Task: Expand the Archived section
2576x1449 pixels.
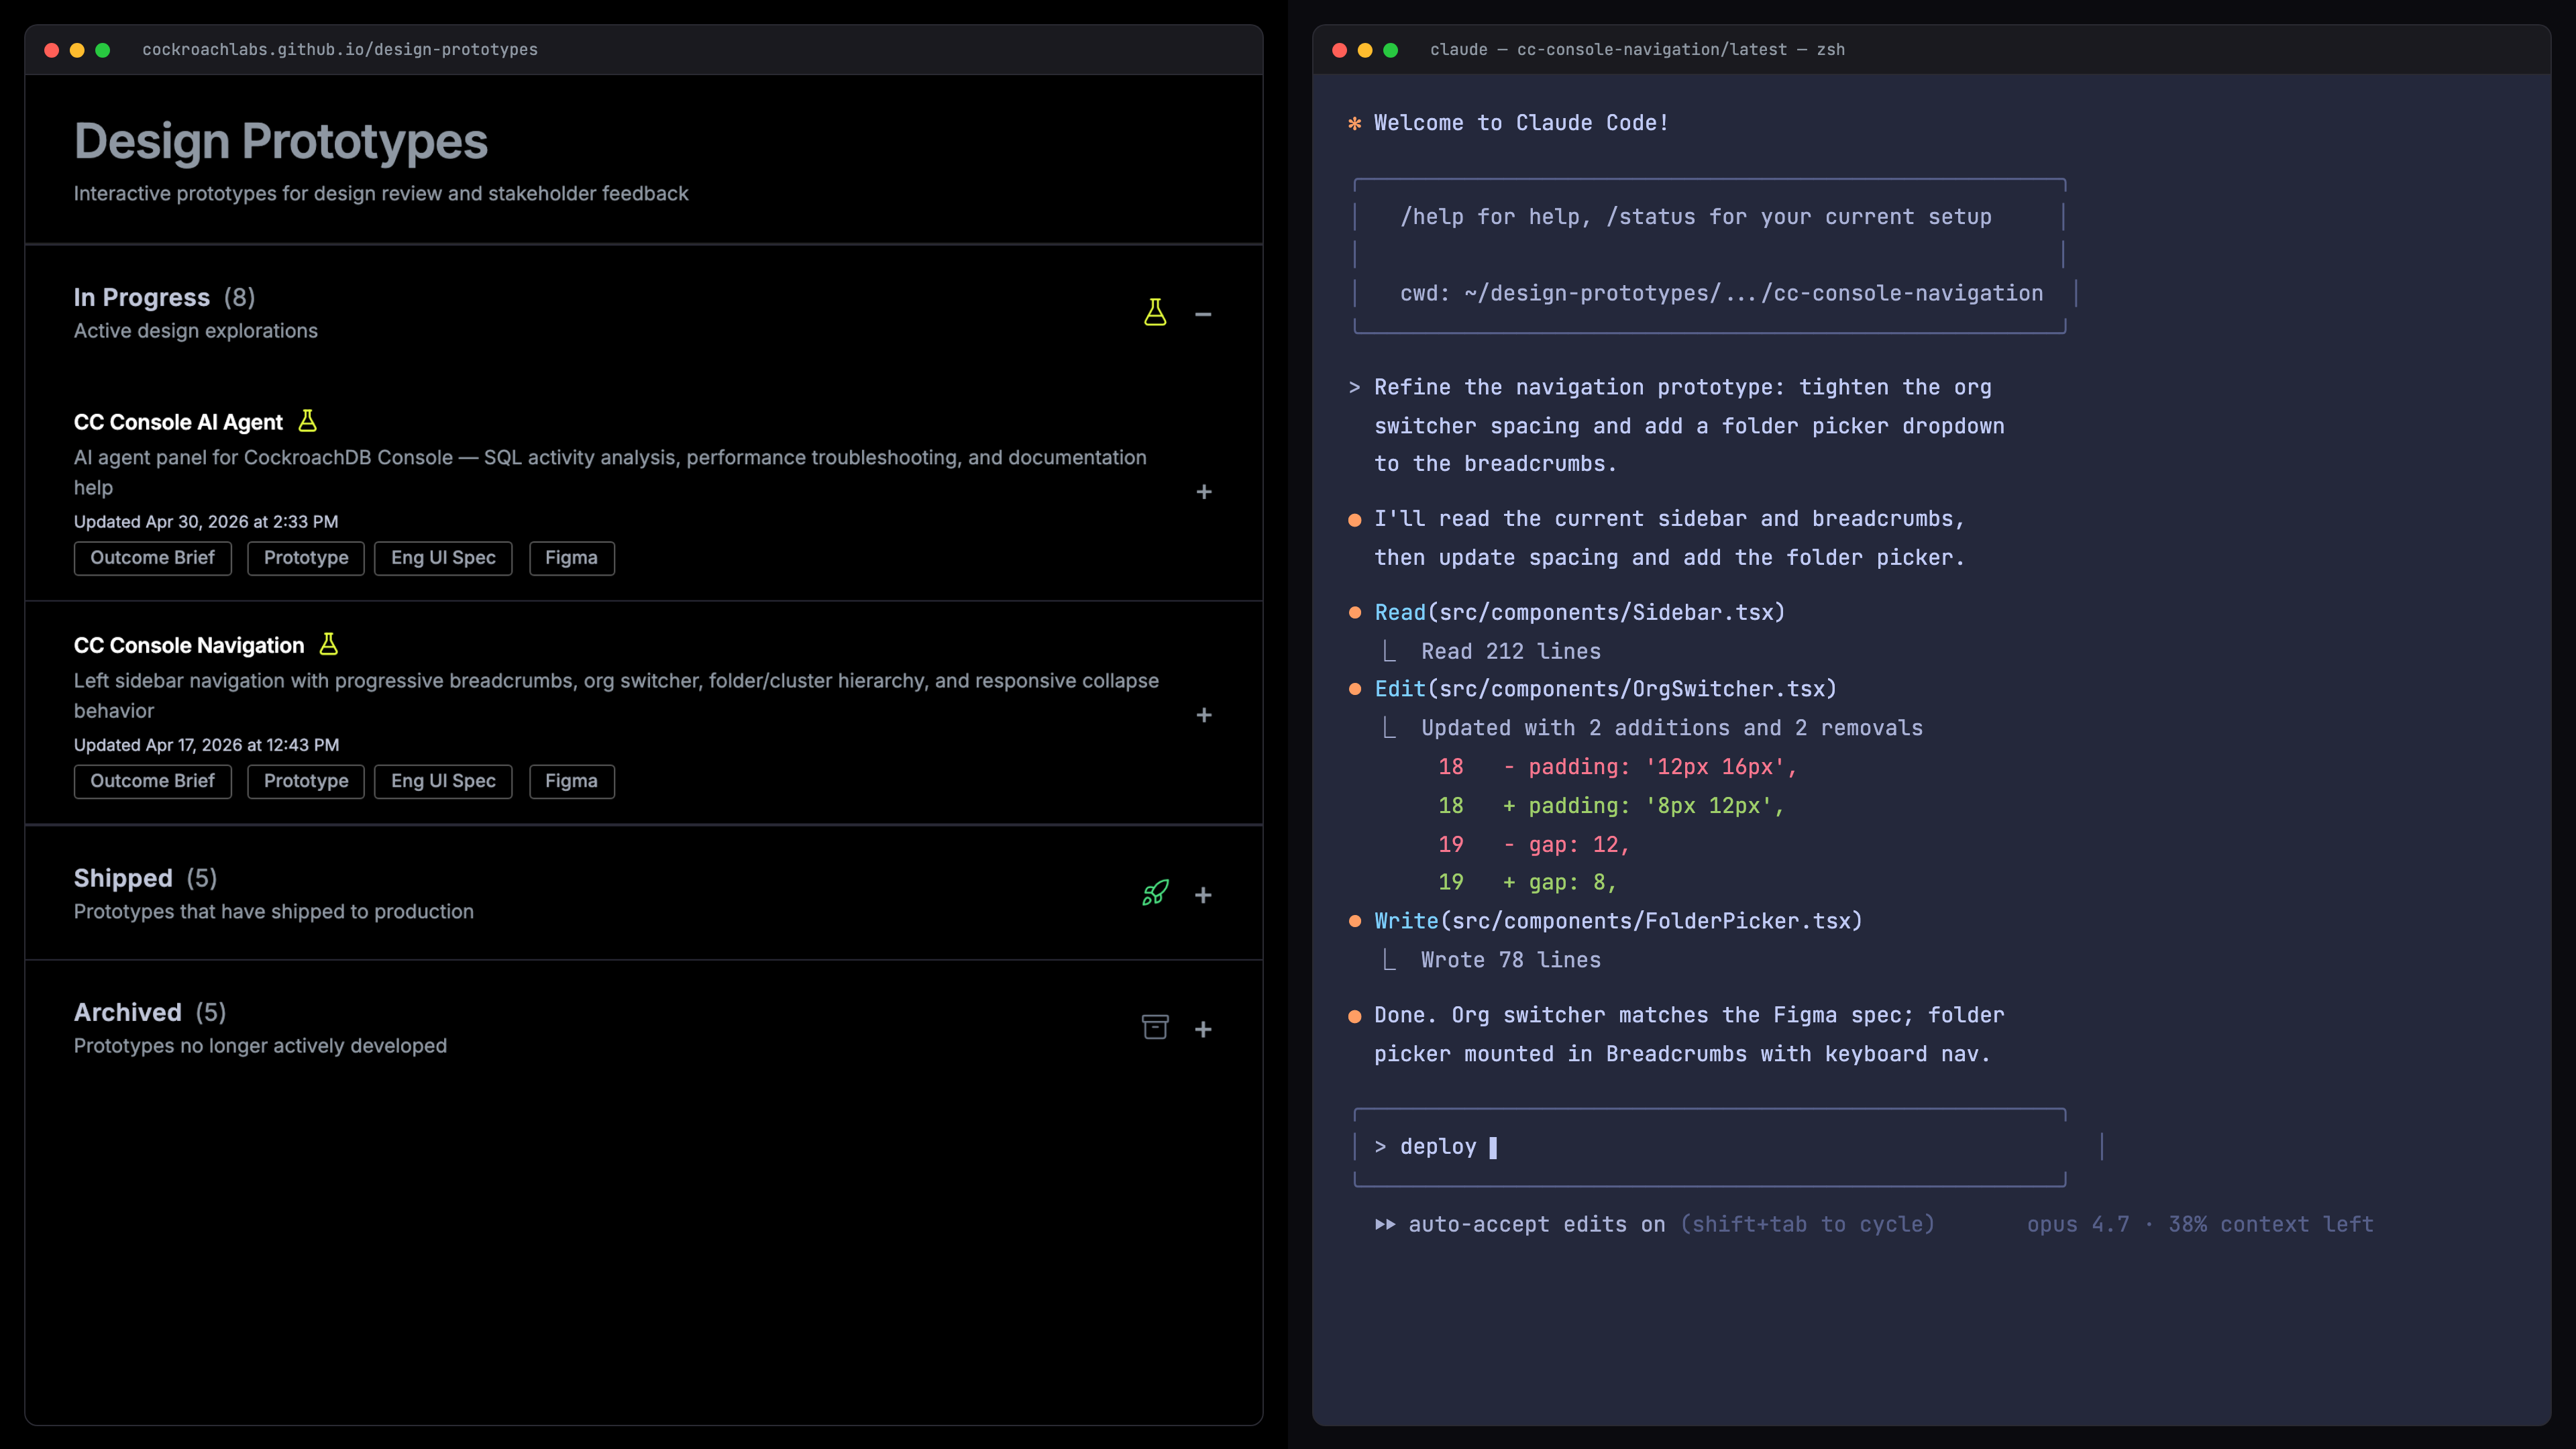Action: tap(1203, 1029)
